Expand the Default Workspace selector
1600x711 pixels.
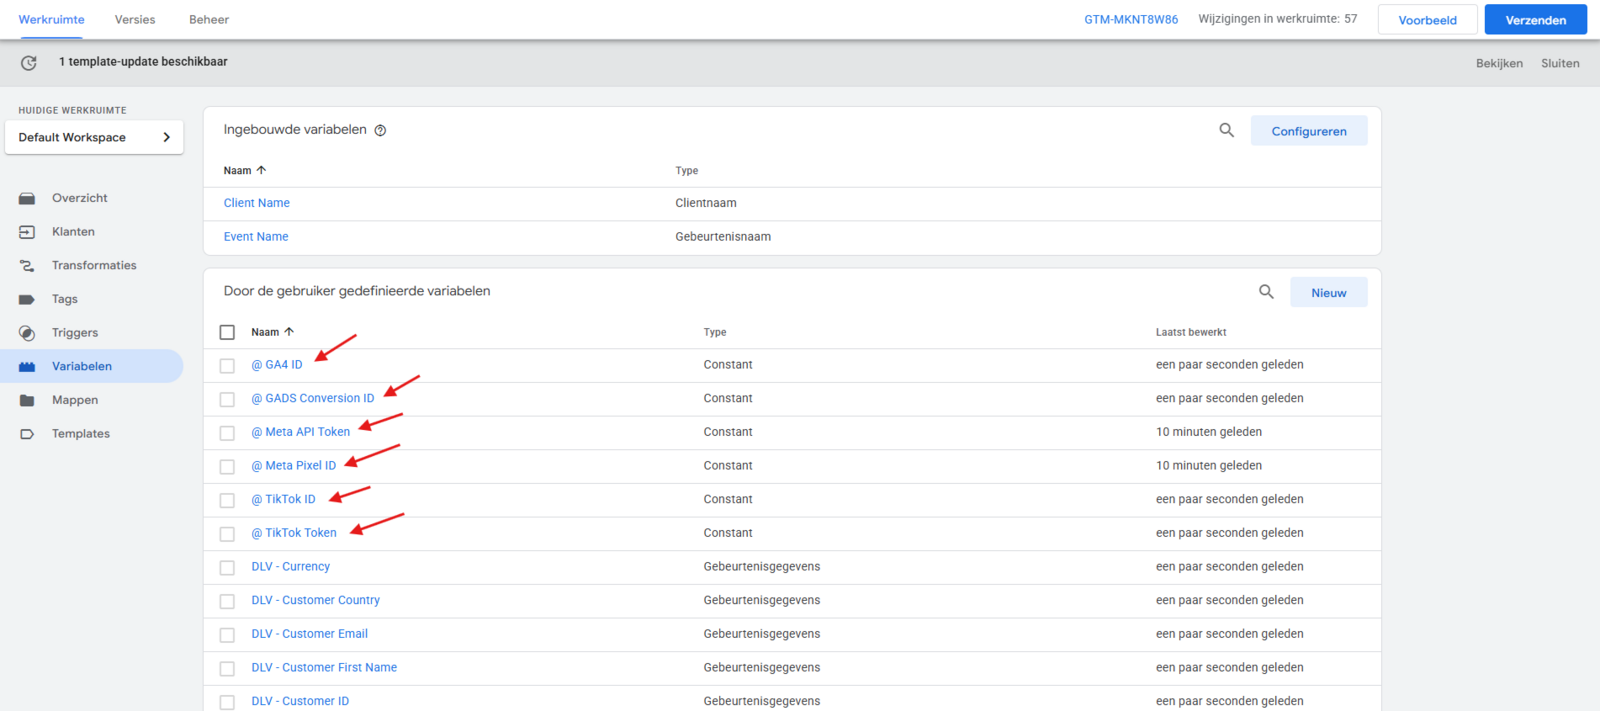(x=94, y=137)
